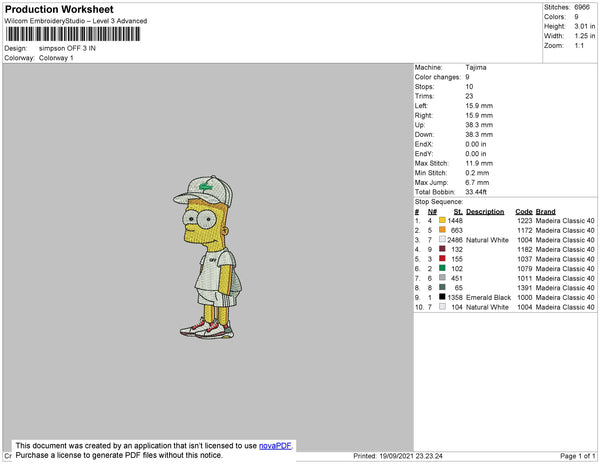Viewport: 600px width, 464px height.
Task: Click the Max Jump value '6.7 mm'
Action: (477, 182)
